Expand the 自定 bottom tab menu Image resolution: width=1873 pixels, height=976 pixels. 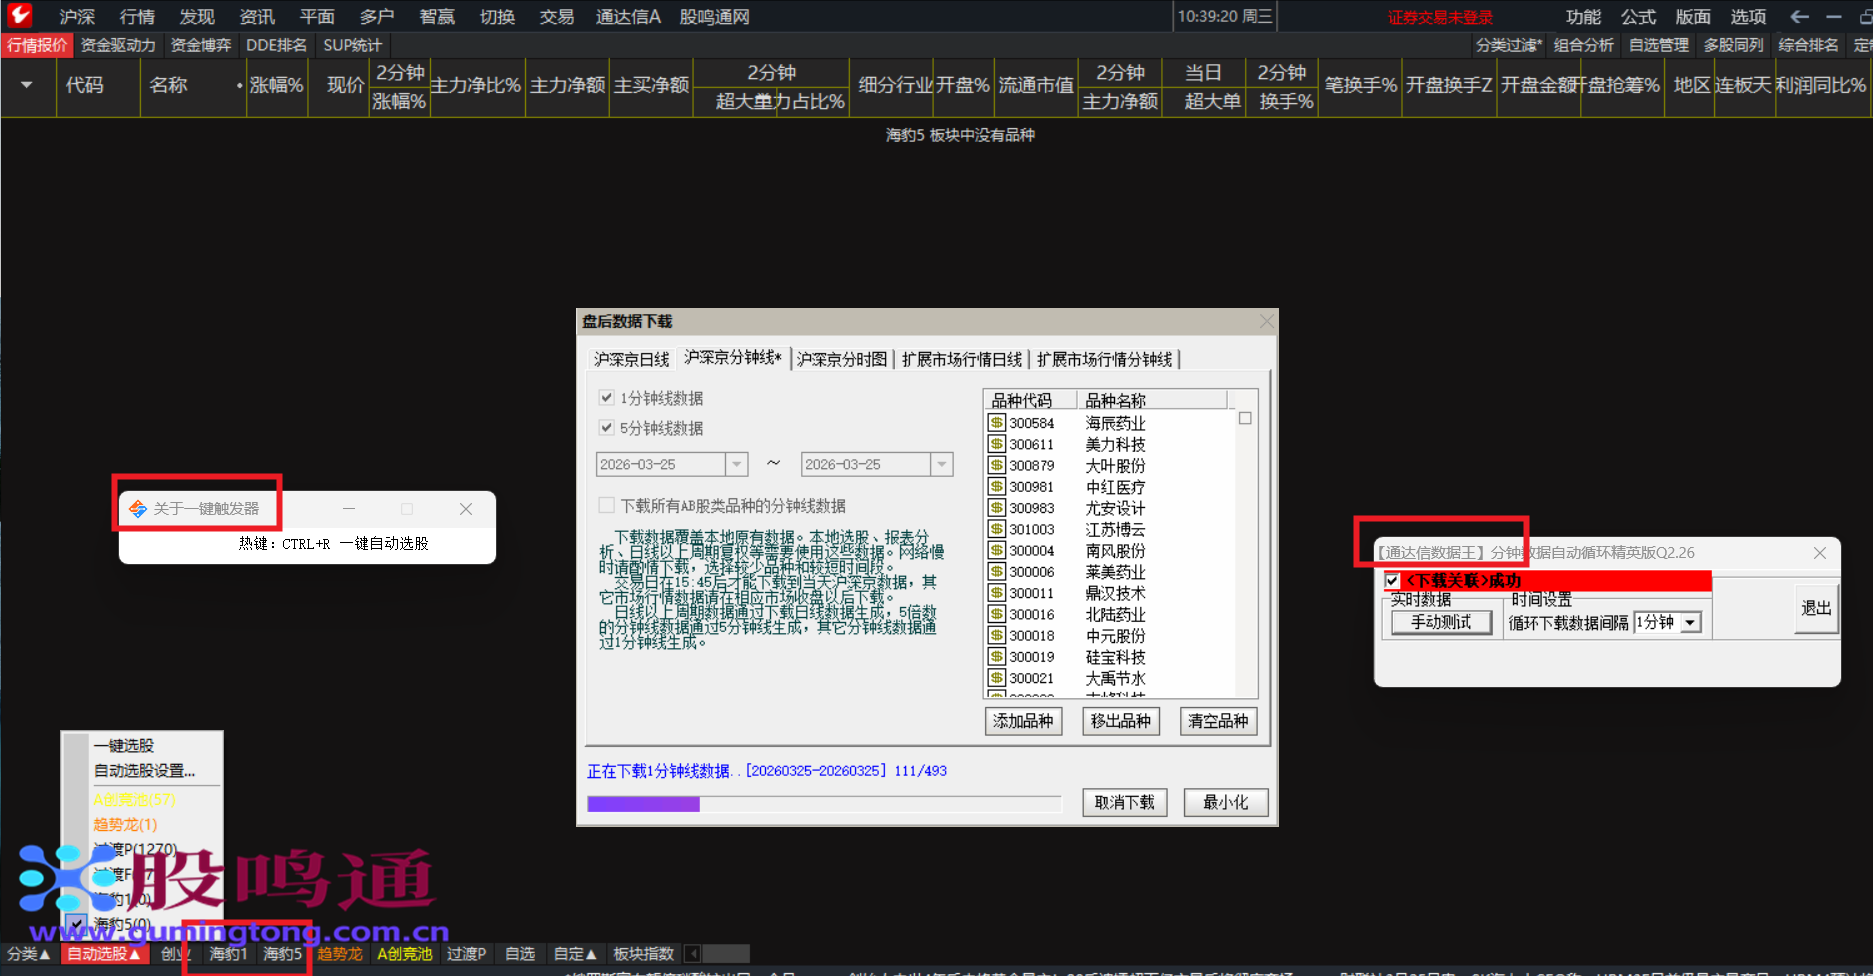click(x=575, y=954)
